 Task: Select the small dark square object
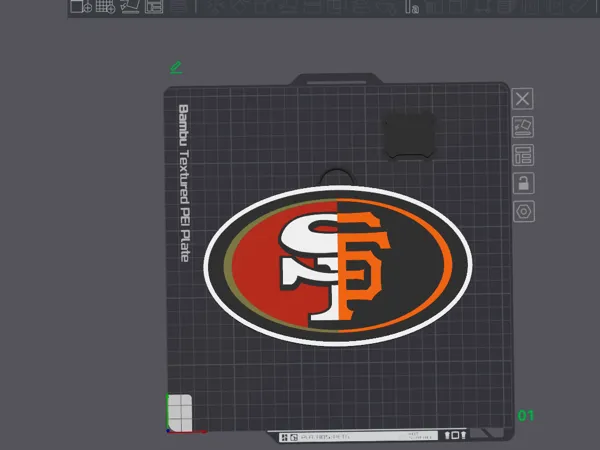click(x=410, y=136)
